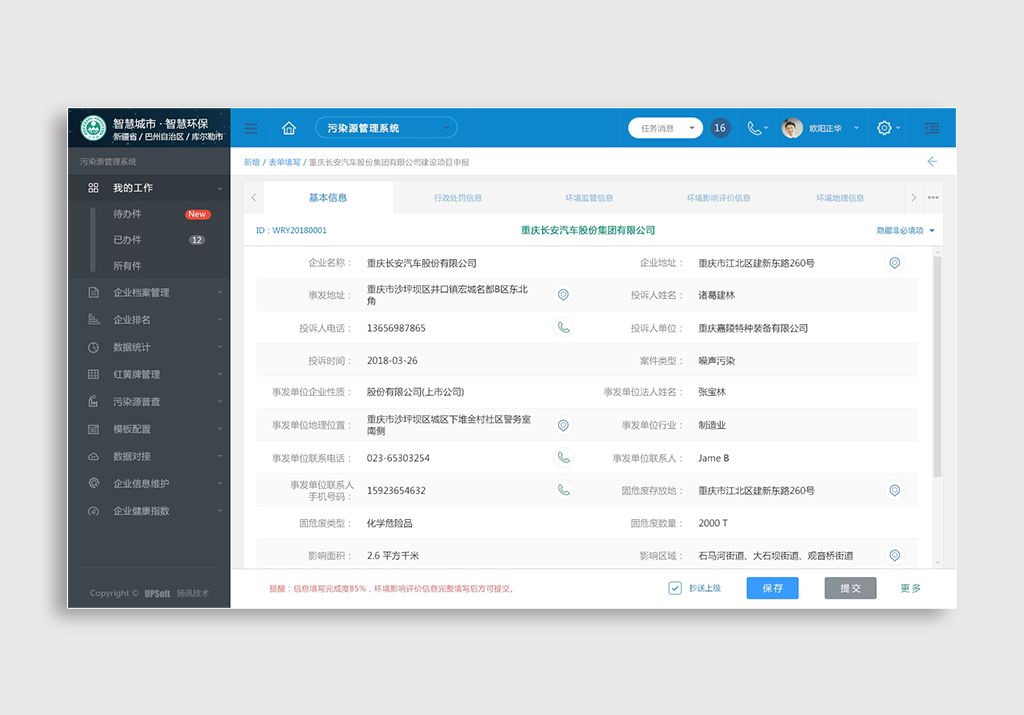Click the 投诉时间 field 2018-03-26
The image size is (1024, 715).
[392, 360]
